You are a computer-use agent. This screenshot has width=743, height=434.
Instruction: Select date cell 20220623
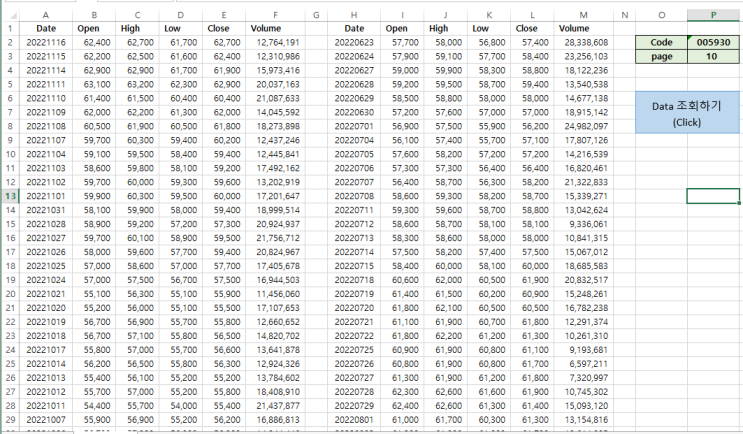tap(354, 42)
